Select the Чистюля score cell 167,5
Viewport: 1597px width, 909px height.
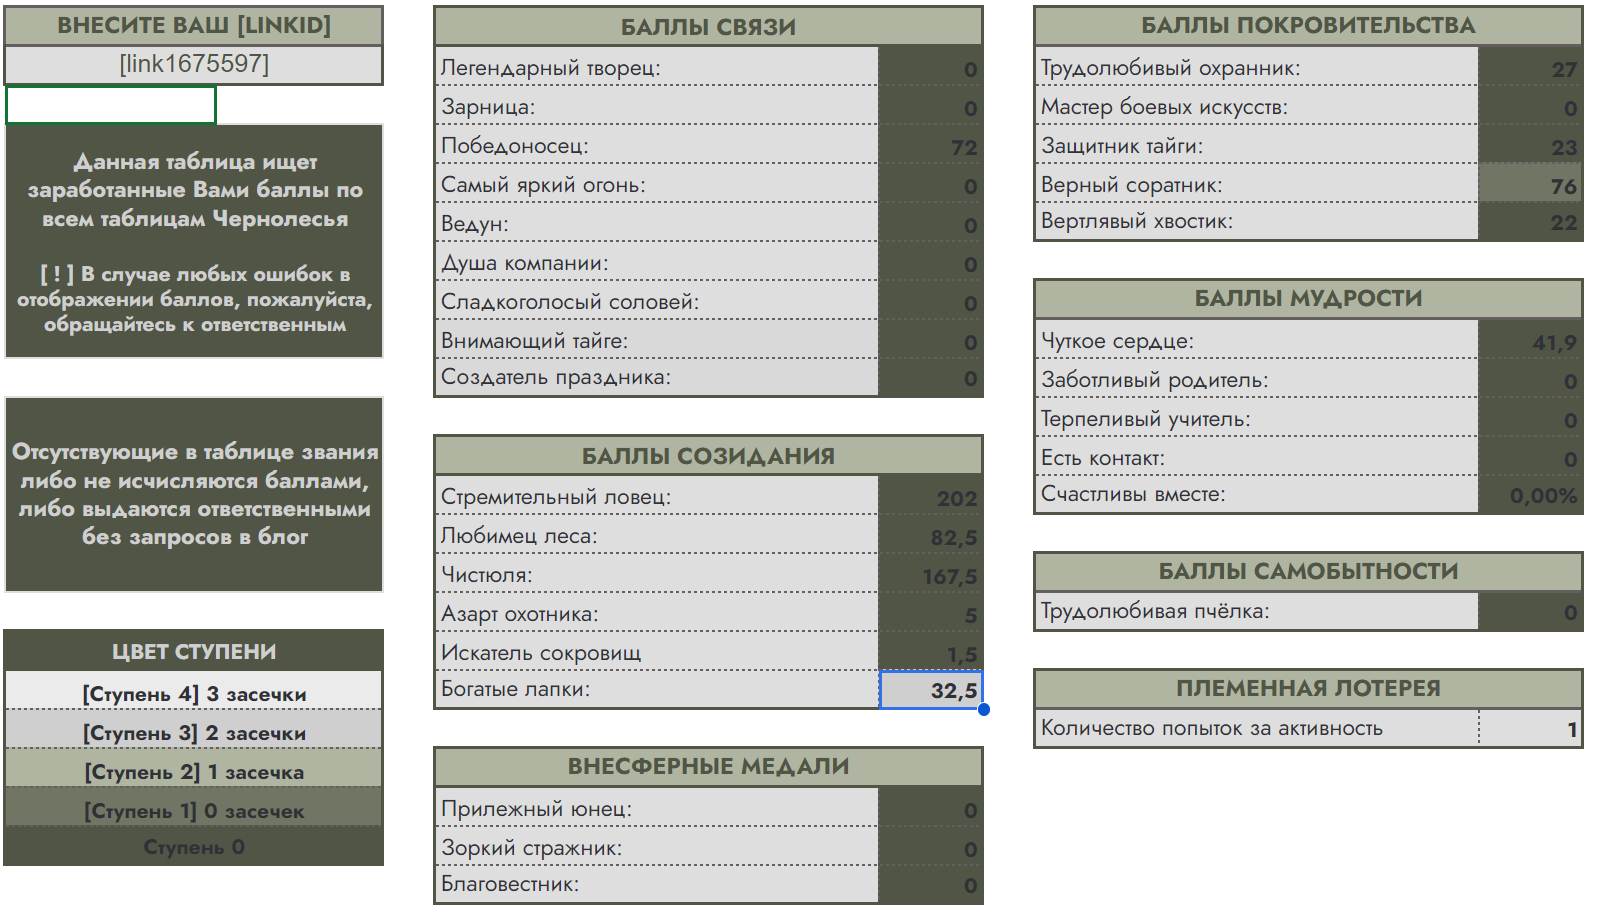[930, 576]
